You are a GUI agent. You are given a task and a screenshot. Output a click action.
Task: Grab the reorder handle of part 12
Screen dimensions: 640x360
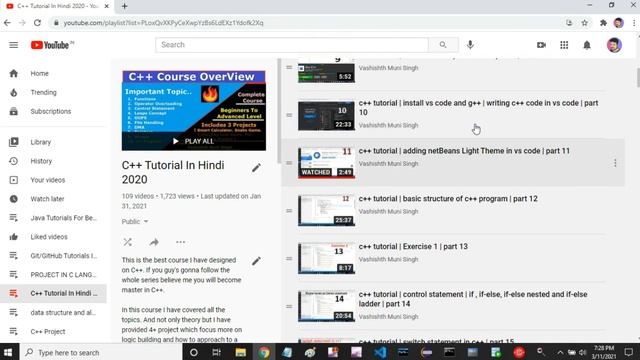coord(289,211)
